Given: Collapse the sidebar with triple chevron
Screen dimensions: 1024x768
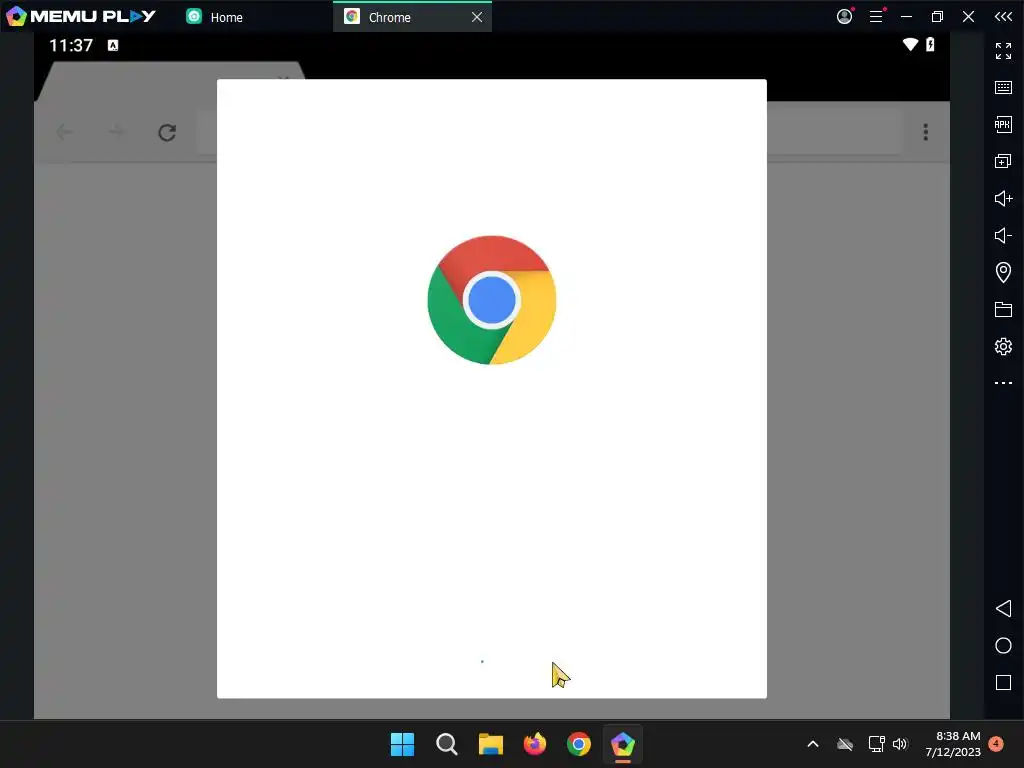Looking at the screenshot, I should click(x=1003, y=16).
